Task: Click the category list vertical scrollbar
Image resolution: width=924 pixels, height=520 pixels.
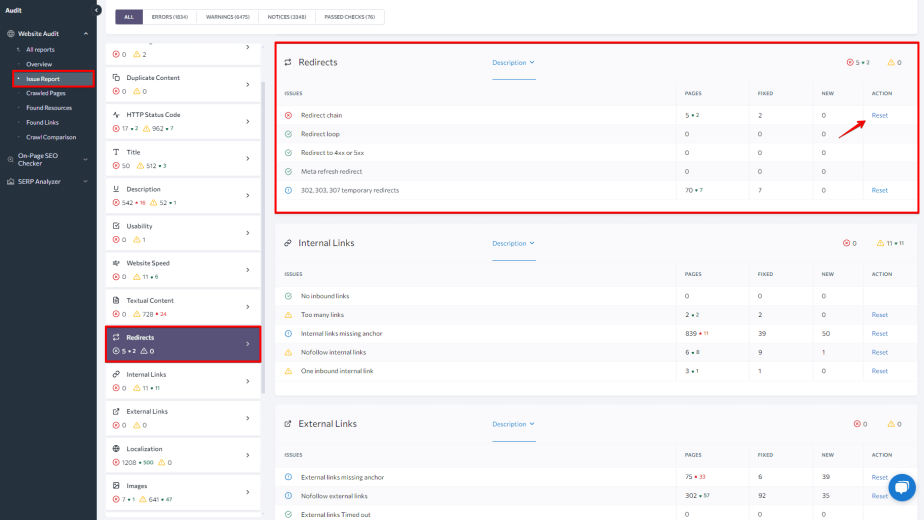Action: click(x=263, y=236)
